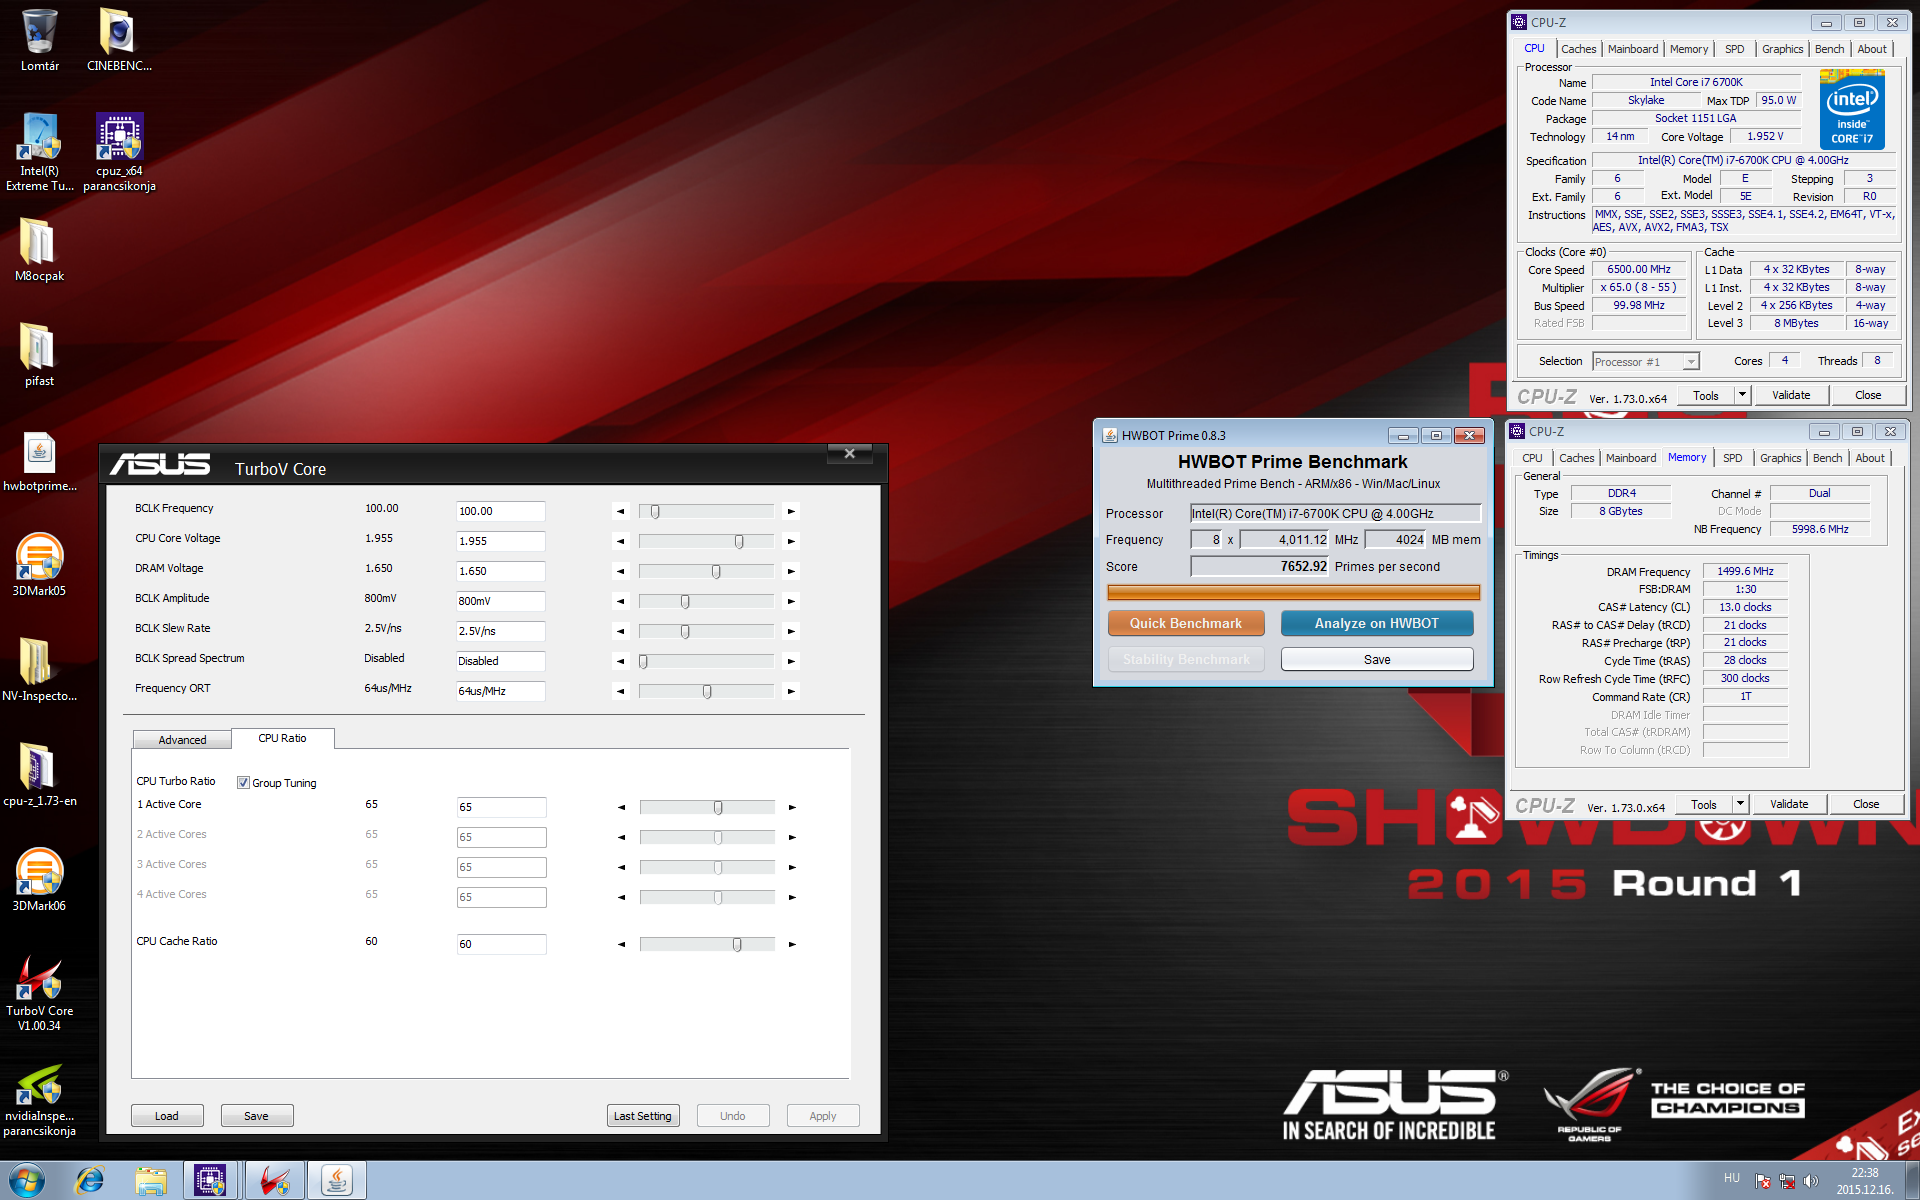Open the Lomtár recycle bin icon
The width and height of the screenshot is (1920, 1200).
(39, 40)
